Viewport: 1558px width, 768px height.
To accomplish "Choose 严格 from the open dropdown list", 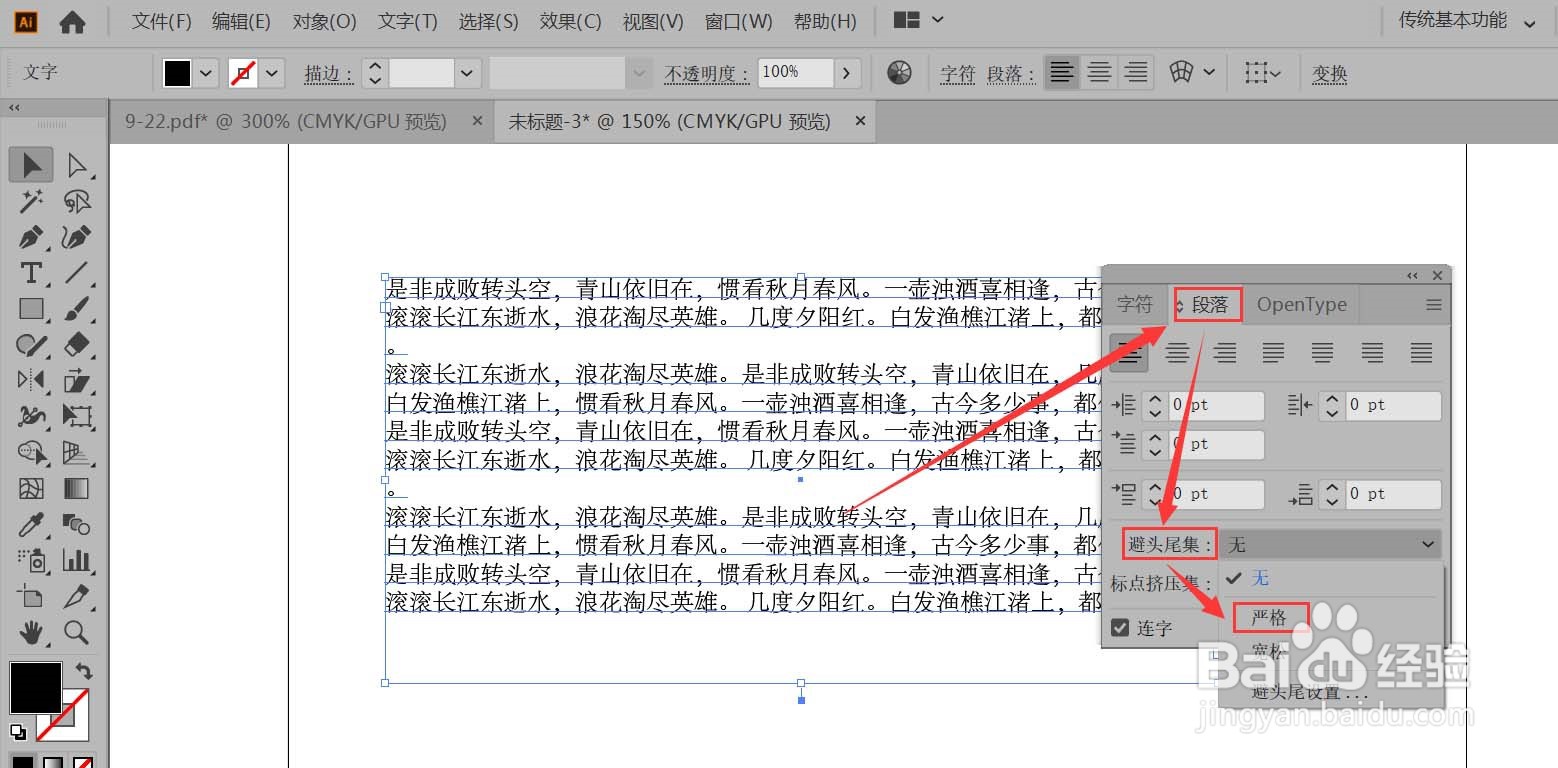I will pyautogui.click(x=1270, y=617).
